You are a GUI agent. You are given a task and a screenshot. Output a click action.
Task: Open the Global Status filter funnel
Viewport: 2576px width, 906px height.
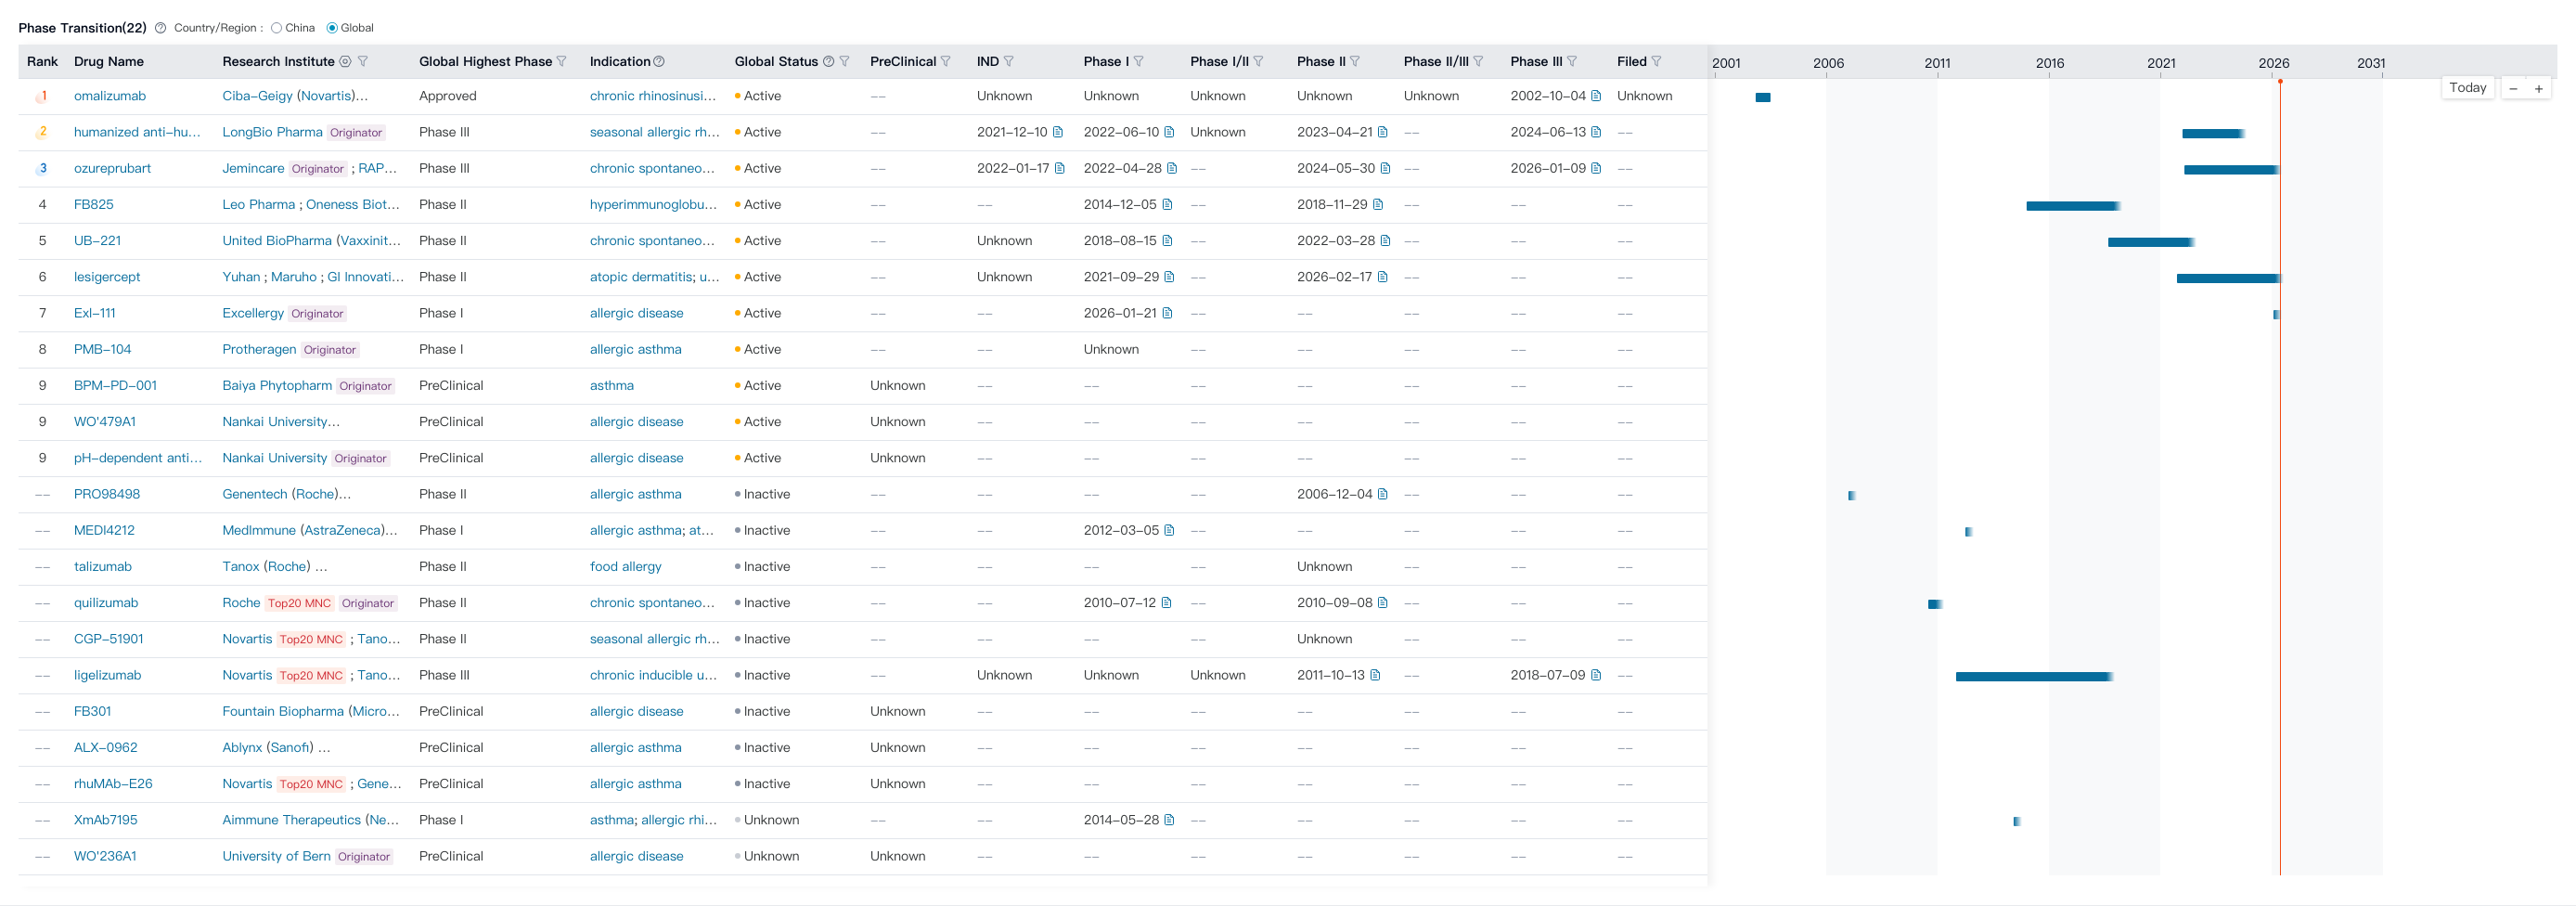coord(845,62)
